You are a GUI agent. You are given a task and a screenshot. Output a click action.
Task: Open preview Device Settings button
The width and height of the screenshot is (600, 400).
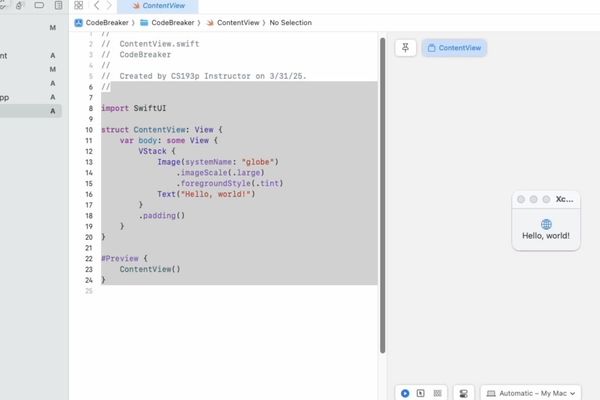(x=463, y=393)
